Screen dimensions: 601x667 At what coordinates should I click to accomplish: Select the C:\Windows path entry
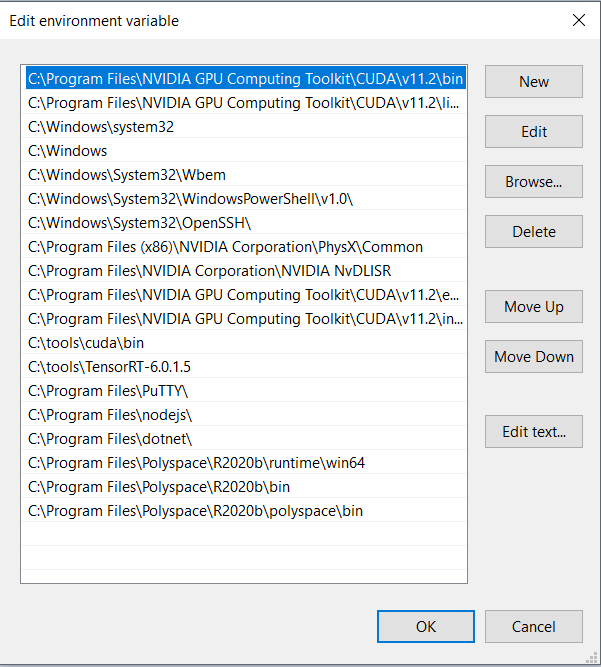tap(68, 151)
